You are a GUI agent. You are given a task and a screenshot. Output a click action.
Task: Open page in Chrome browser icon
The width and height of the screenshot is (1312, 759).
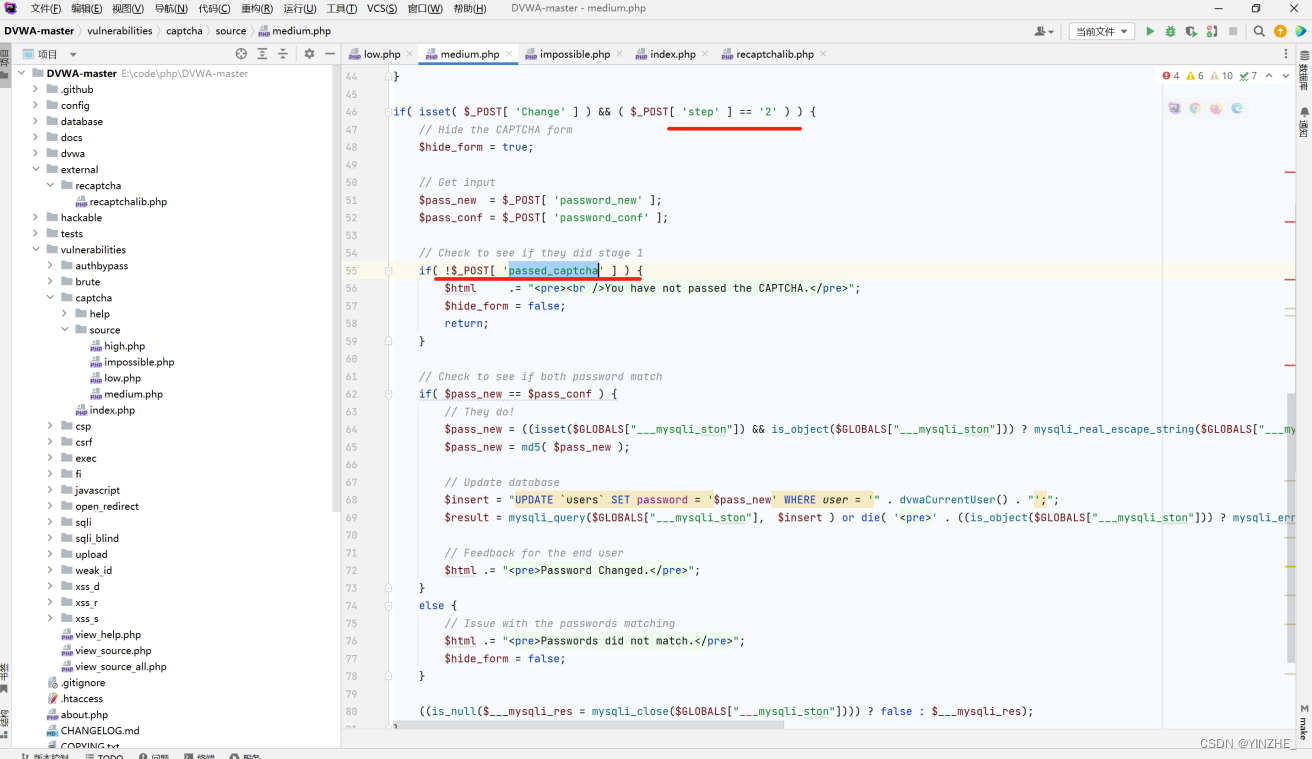1195,108
